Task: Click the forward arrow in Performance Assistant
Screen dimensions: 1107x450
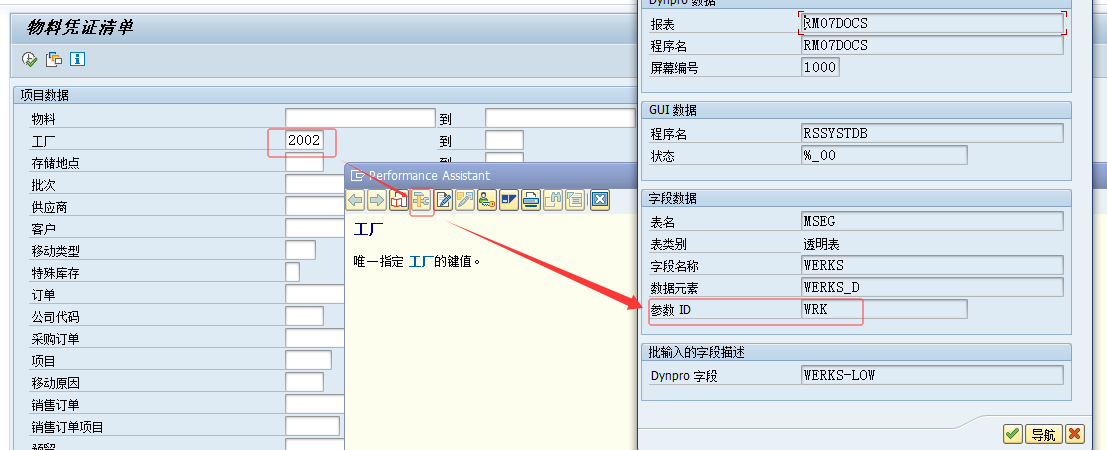Action: tap(376, 200)
